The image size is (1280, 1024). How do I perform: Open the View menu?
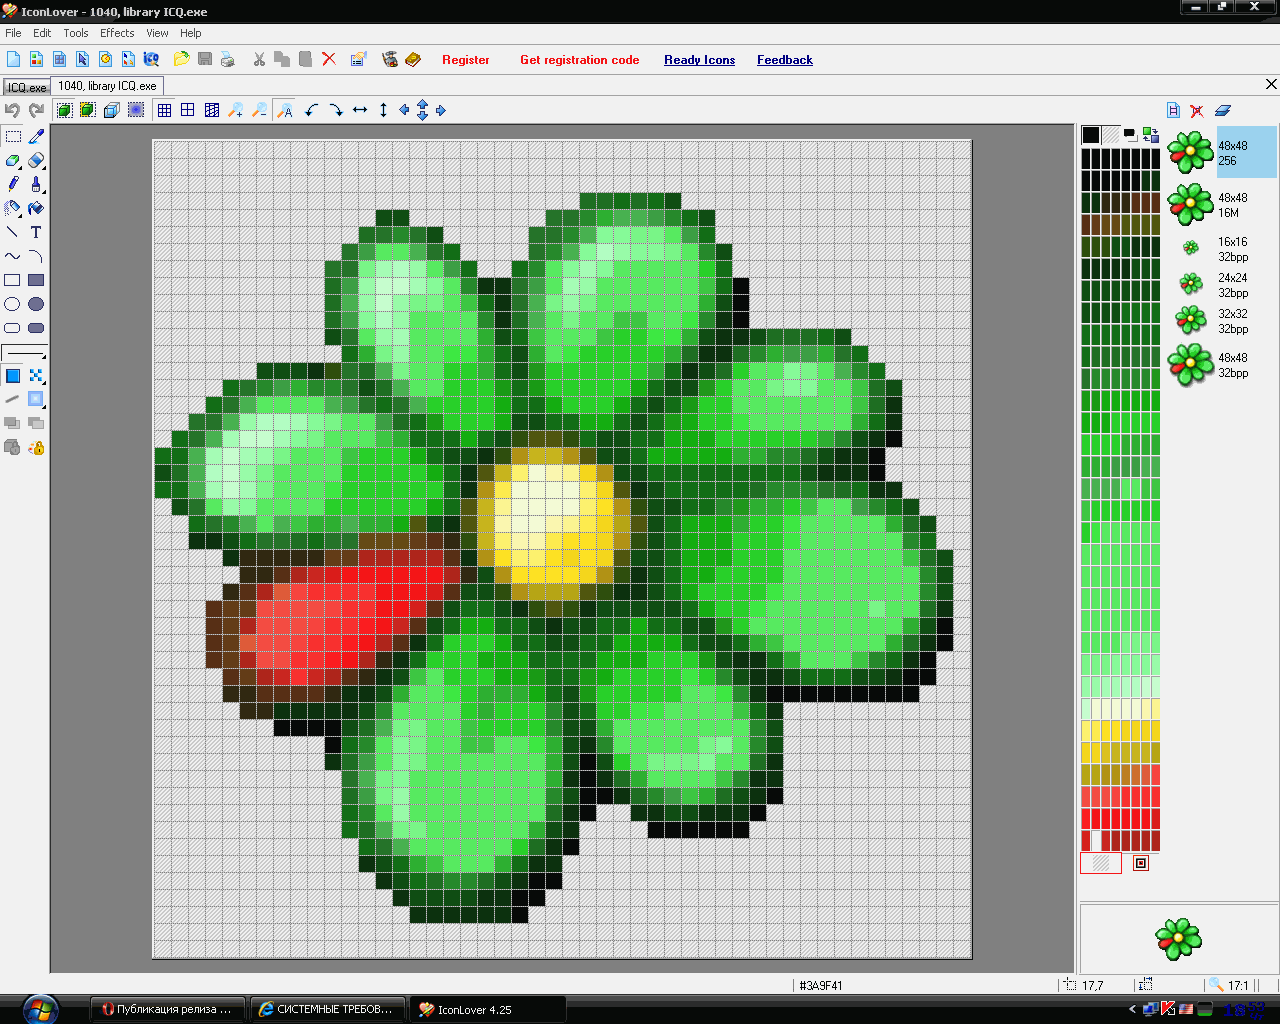pos(157,33)
